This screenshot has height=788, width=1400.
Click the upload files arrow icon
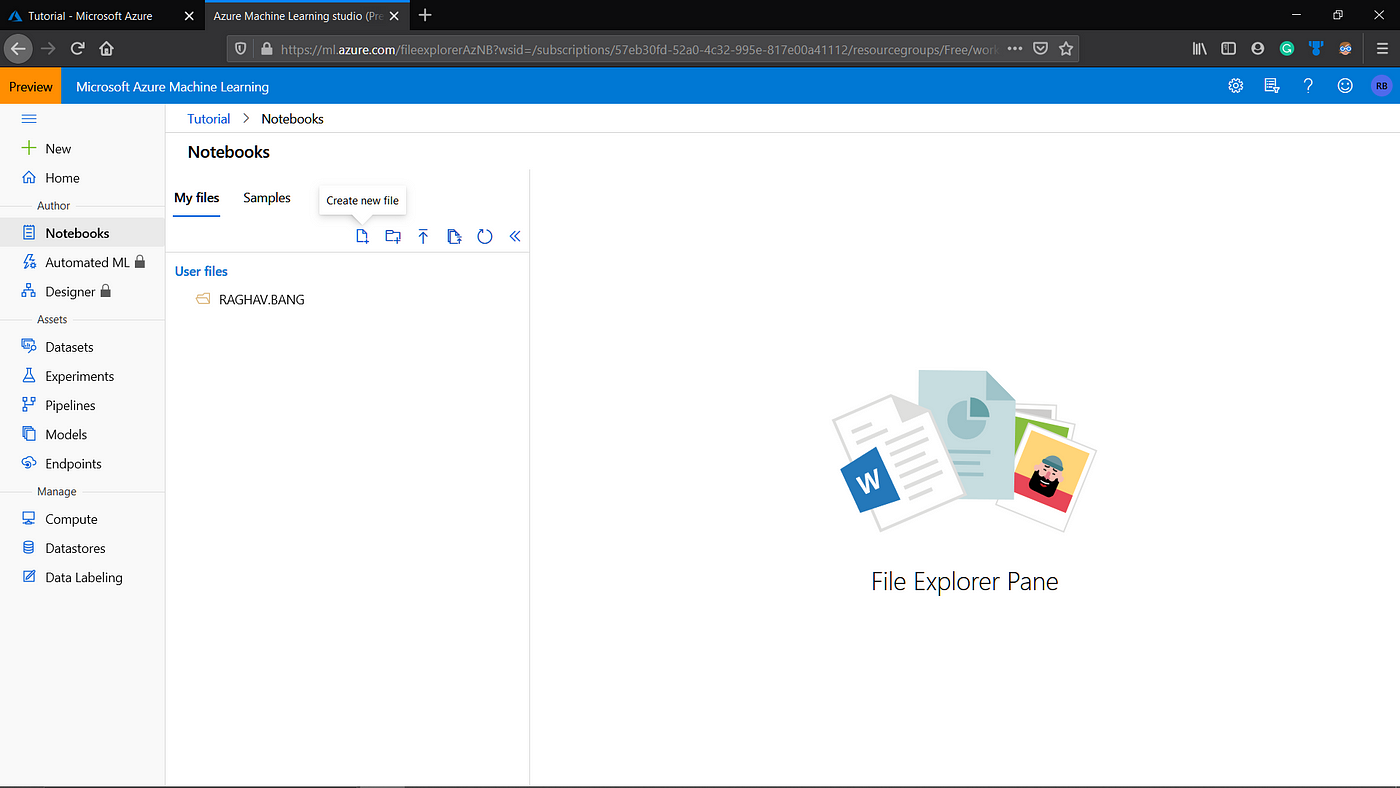(423, 237)
